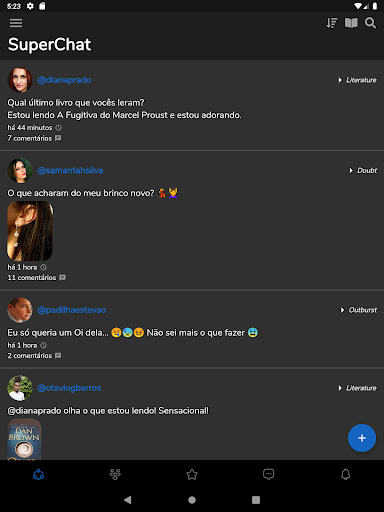Open the hamburger navigation menu
The width and height of the screenshot is (384, 512).
click(x=16, y=23)
